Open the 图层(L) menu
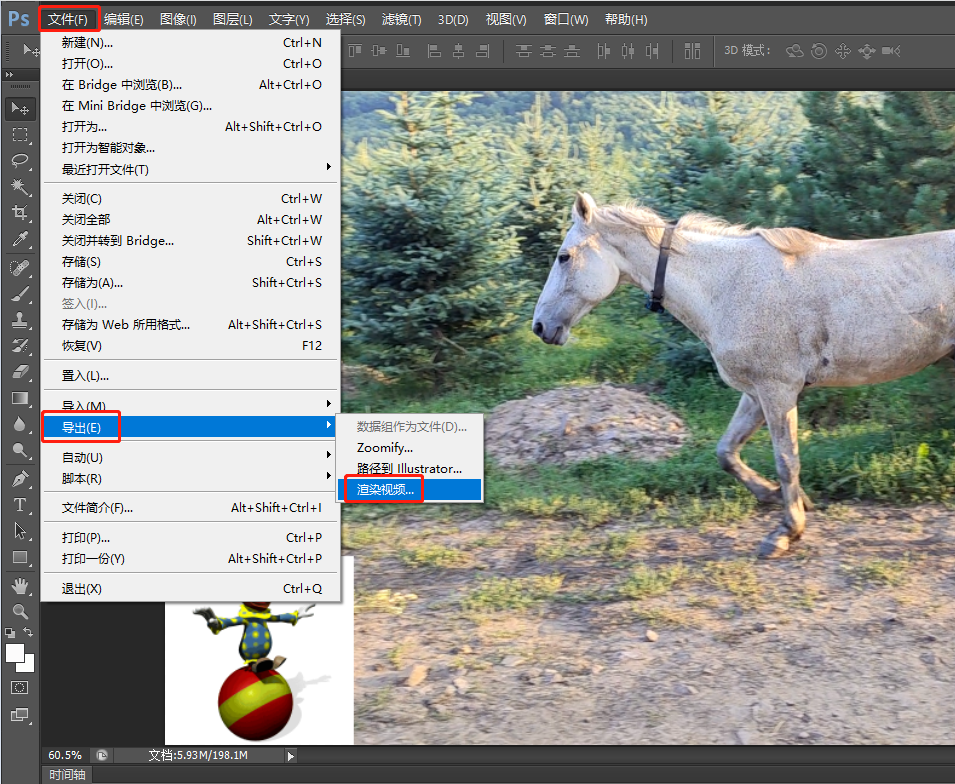The image size is (955, 784). pos(233,19)
